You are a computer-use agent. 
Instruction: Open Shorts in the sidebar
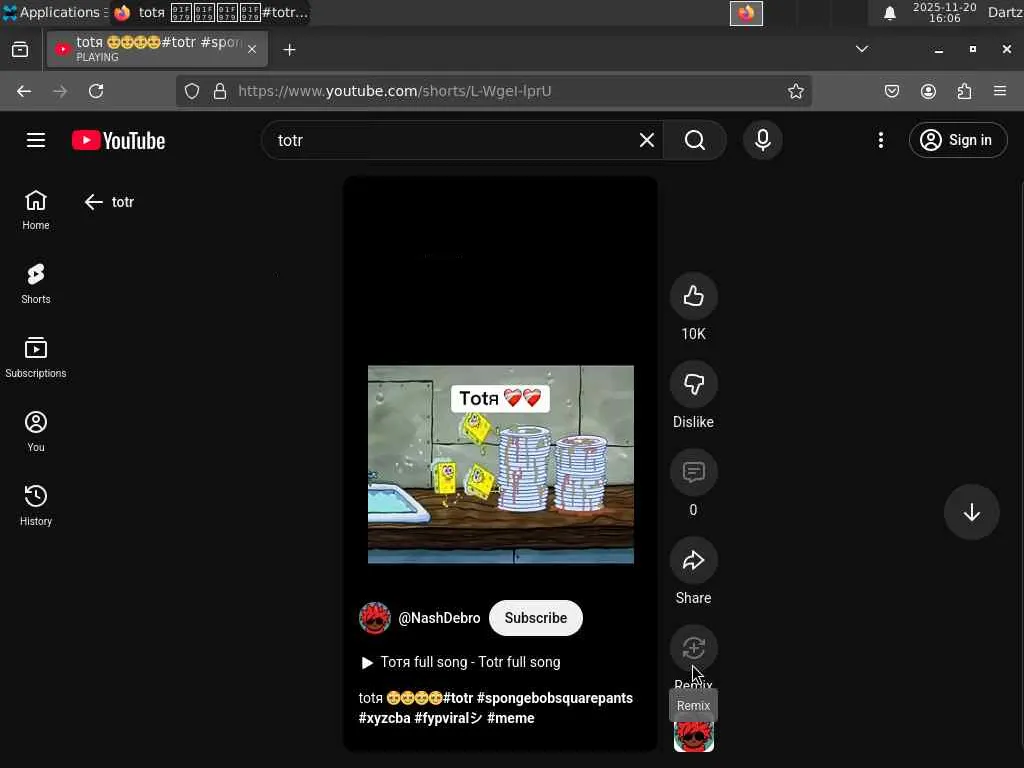pos(36,284)
